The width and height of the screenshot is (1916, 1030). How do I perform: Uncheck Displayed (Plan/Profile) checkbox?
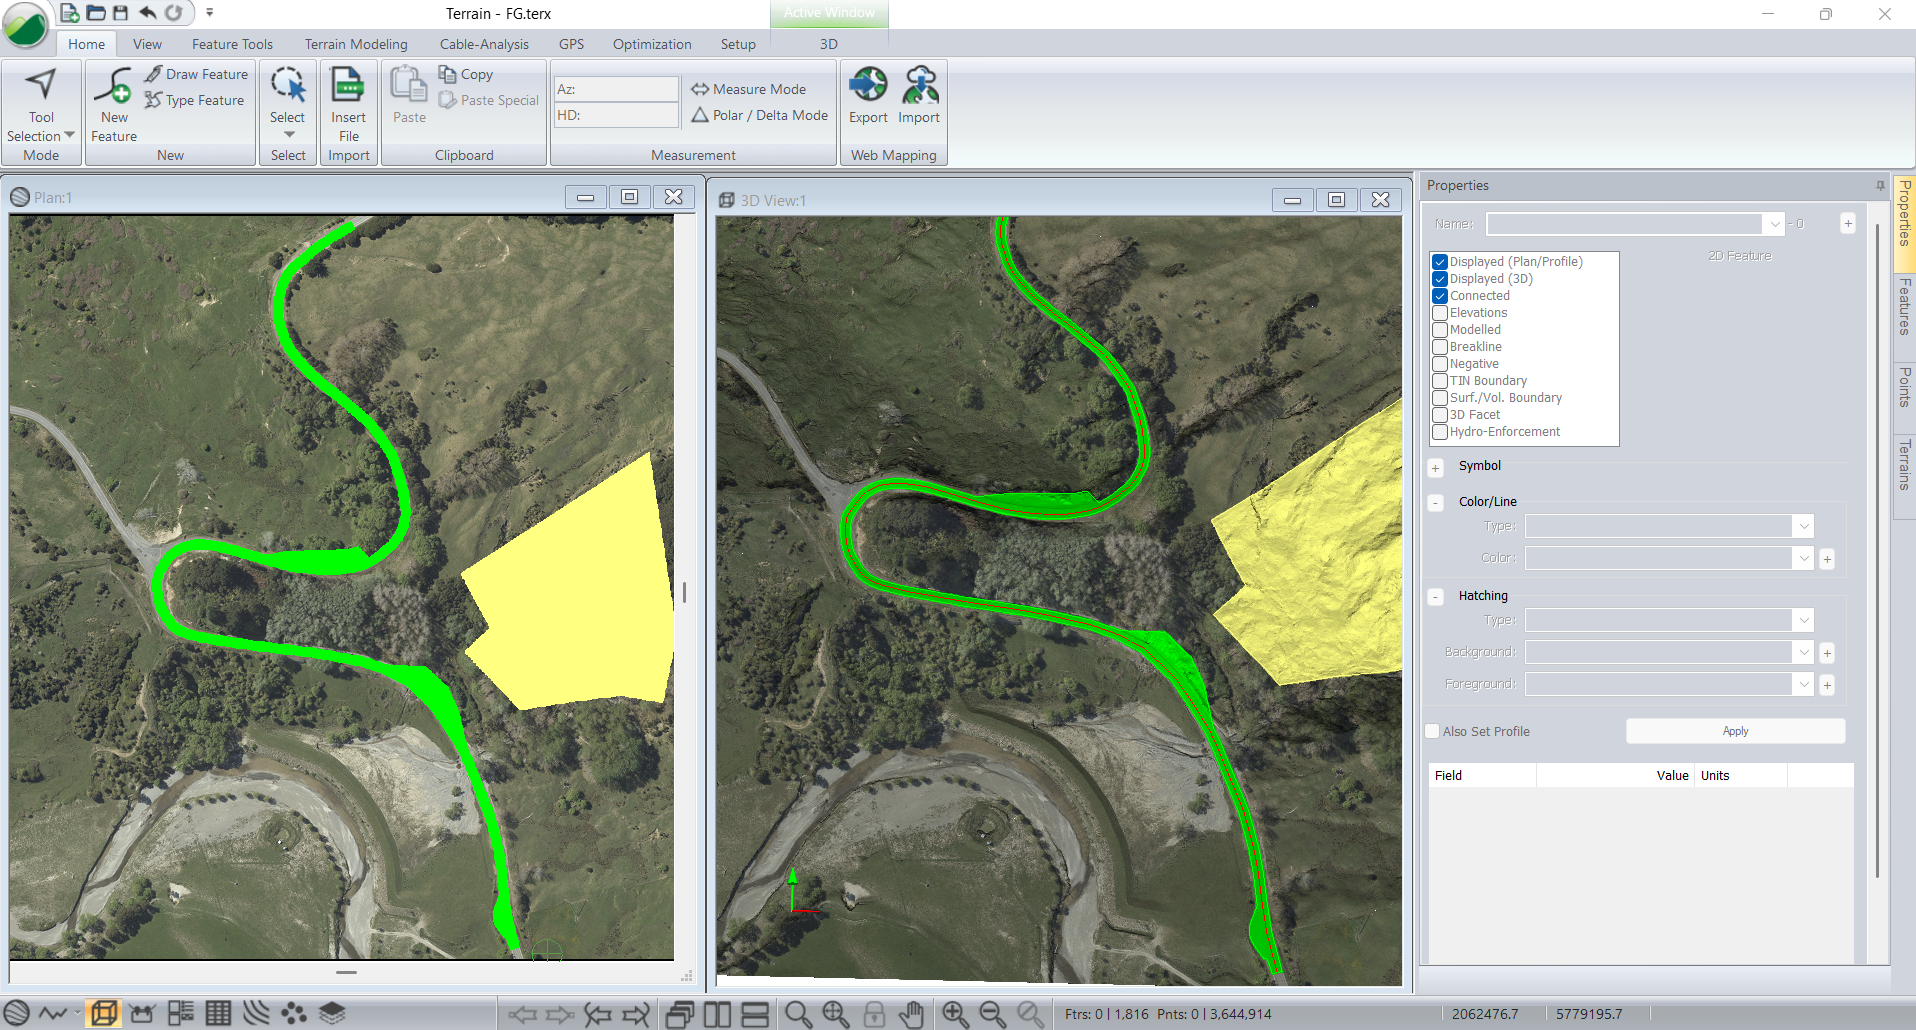click(1440, 262)
